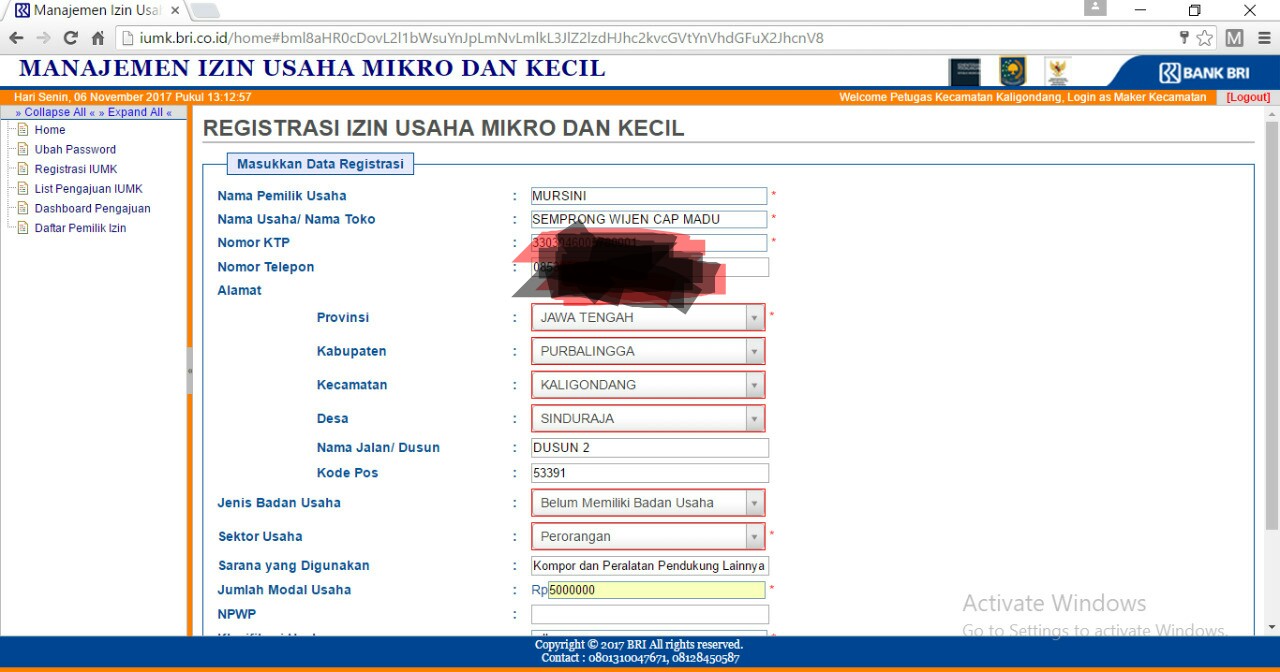Open the Jenis Badan Usaha dropdown
1280x672 pixels.
(x=648, y=503)
